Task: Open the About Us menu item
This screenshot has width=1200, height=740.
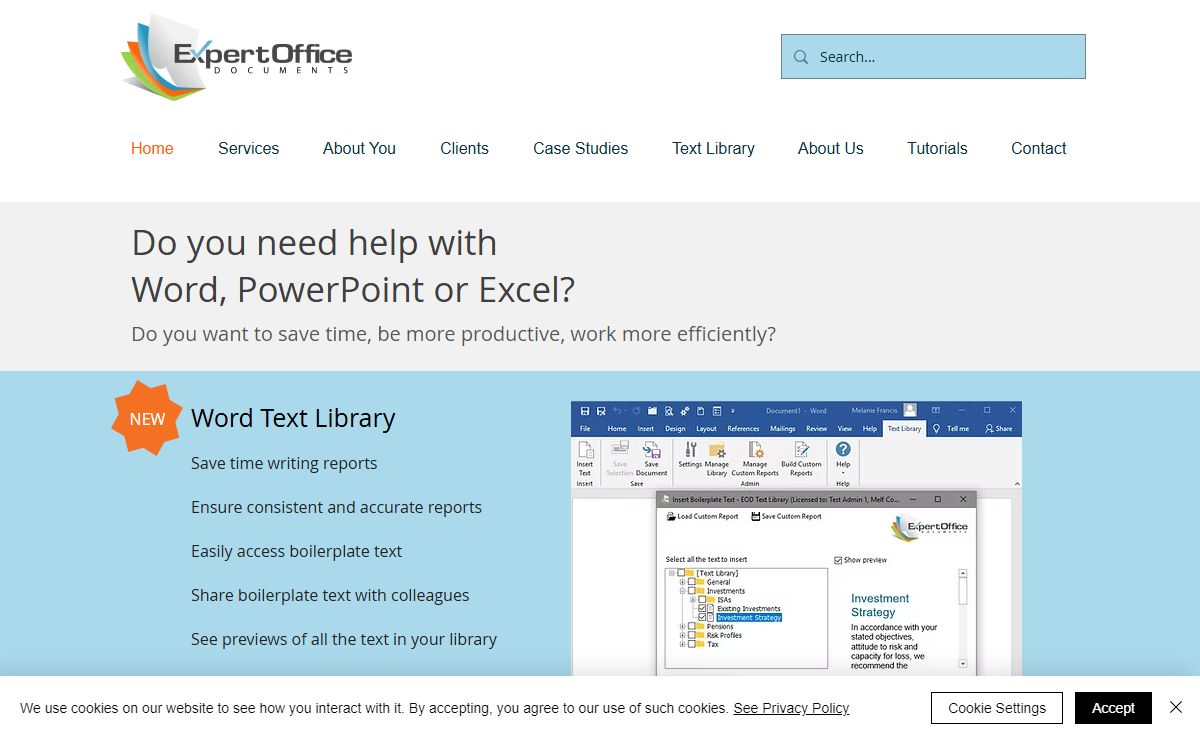Action: click(831, 148)
